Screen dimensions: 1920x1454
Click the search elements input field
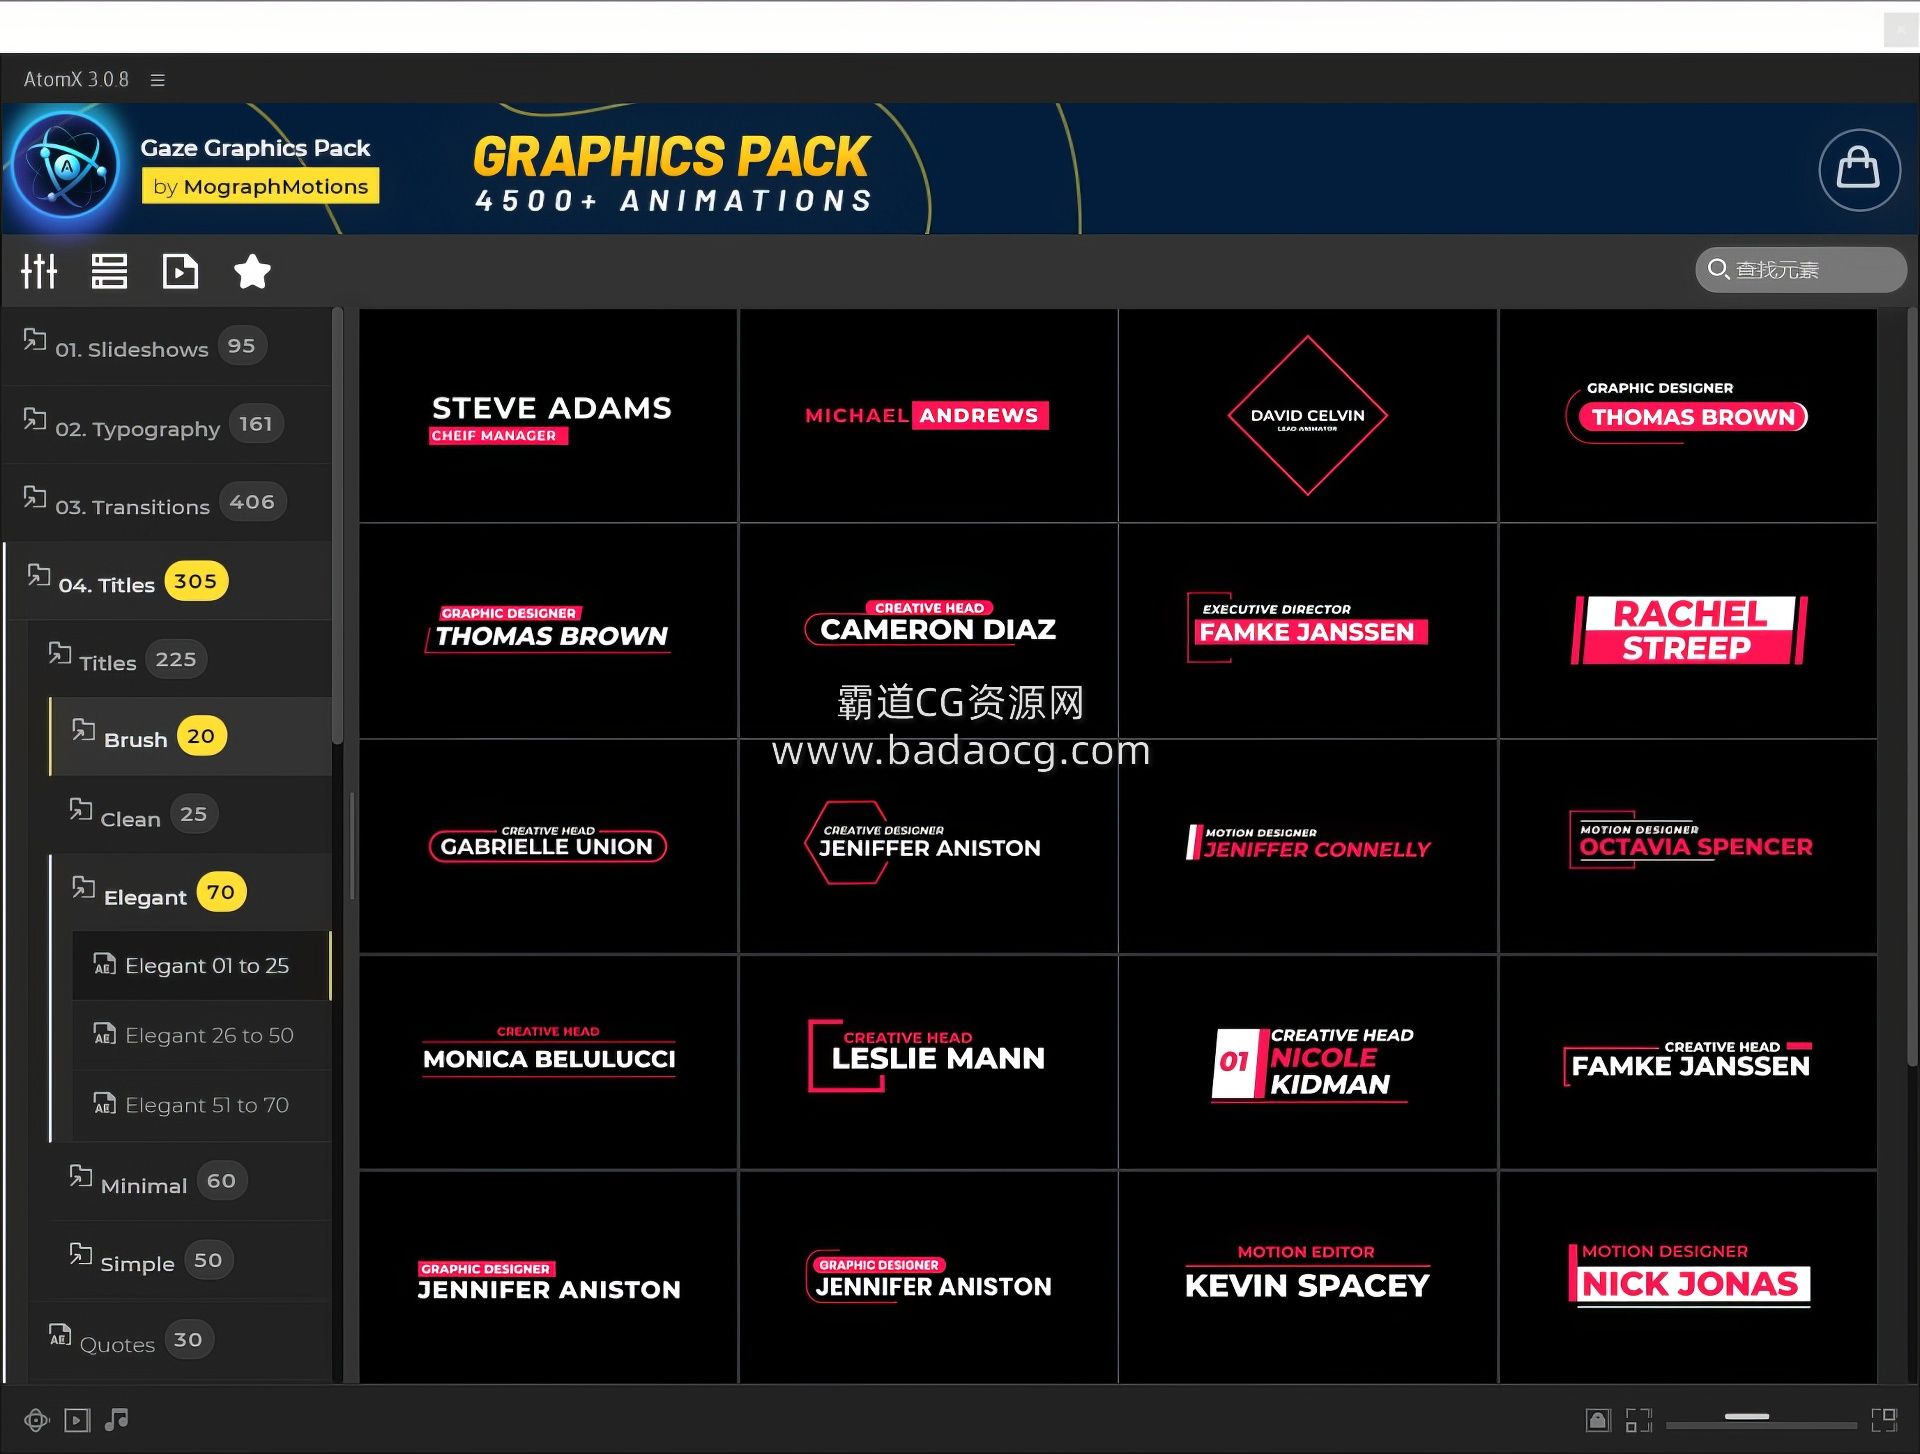click(1801, 270)
